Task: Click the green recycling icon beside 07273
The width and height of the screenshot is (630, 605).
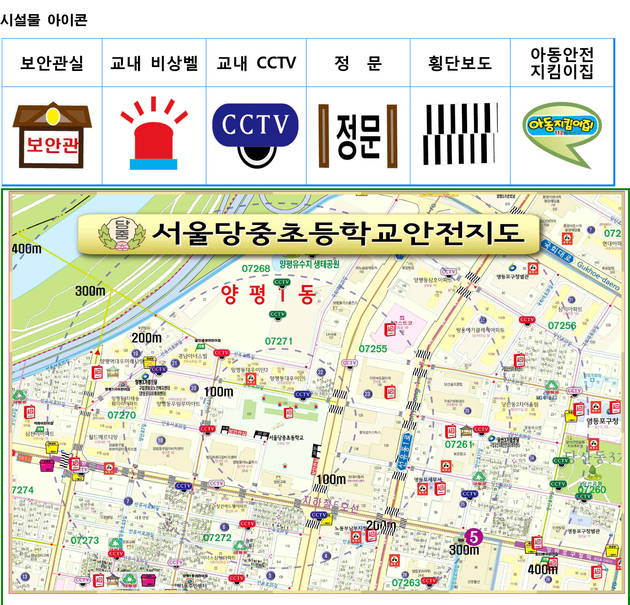Action: point(116,544)
